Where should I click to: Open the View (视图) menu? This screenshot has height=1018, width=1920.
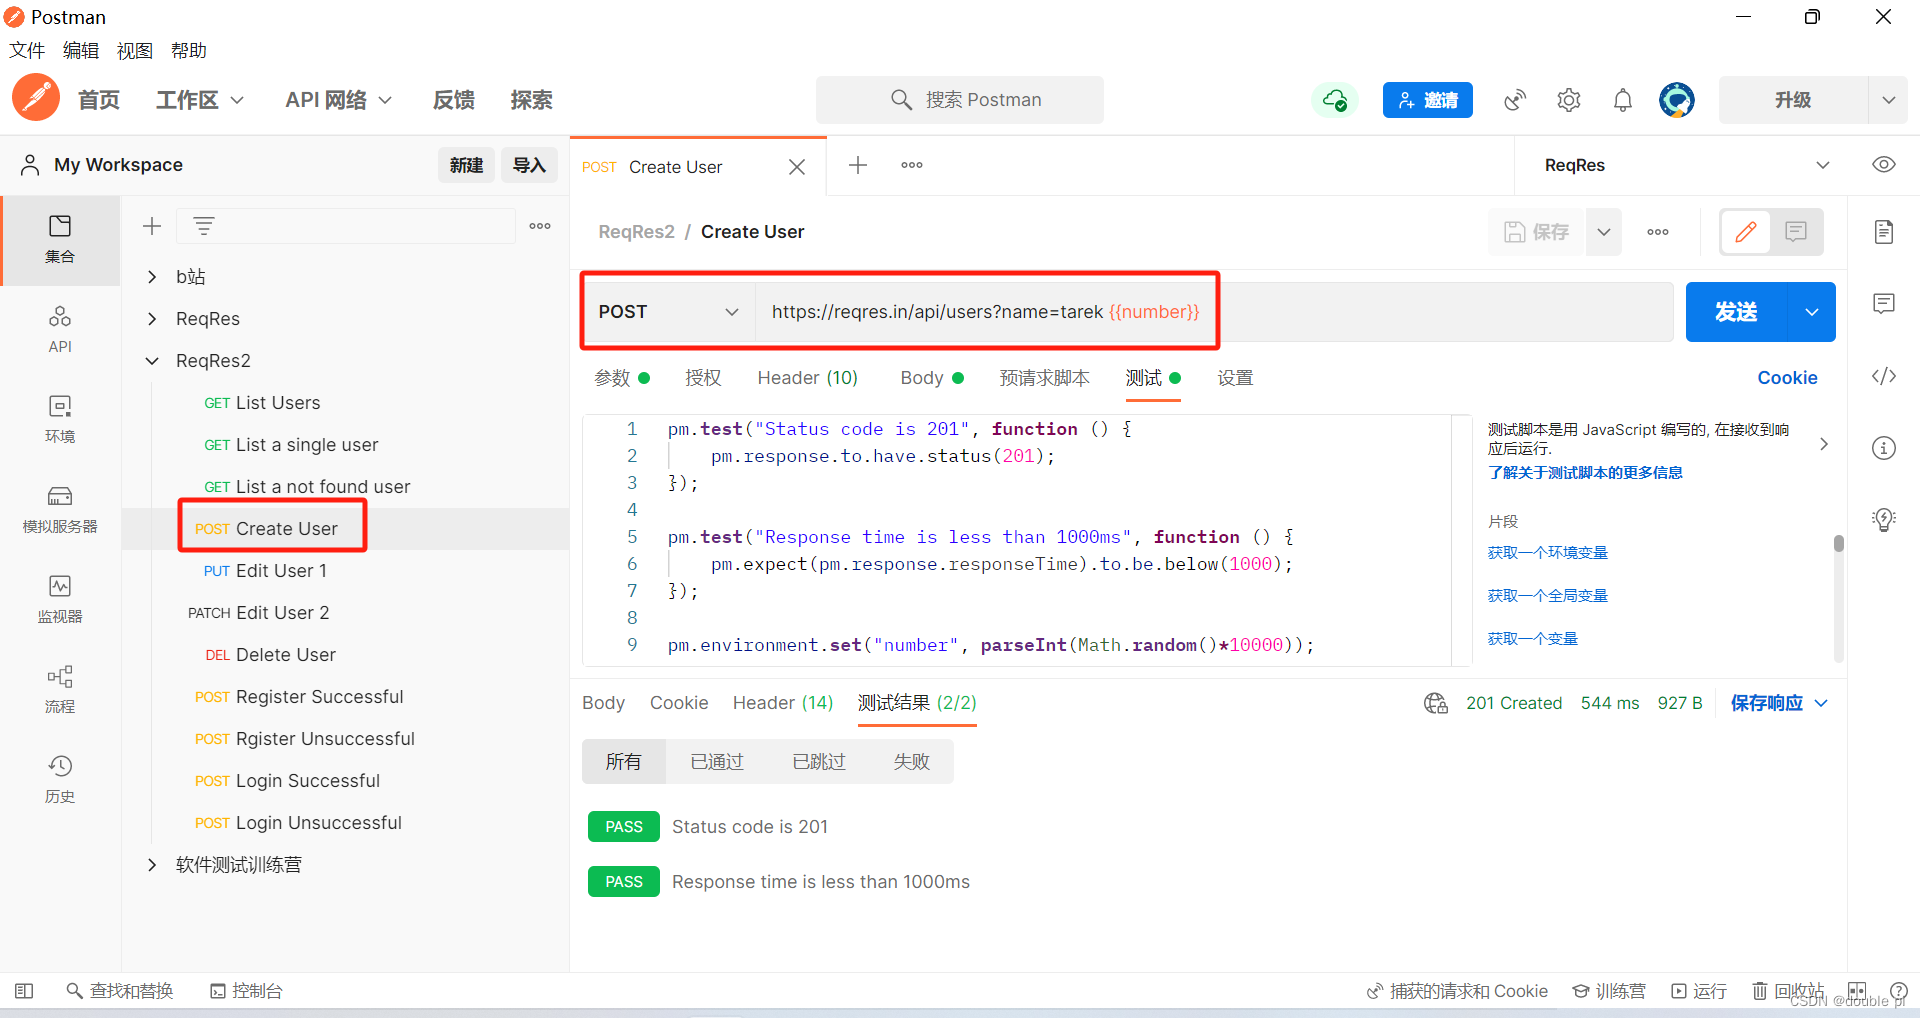(135, 51)
